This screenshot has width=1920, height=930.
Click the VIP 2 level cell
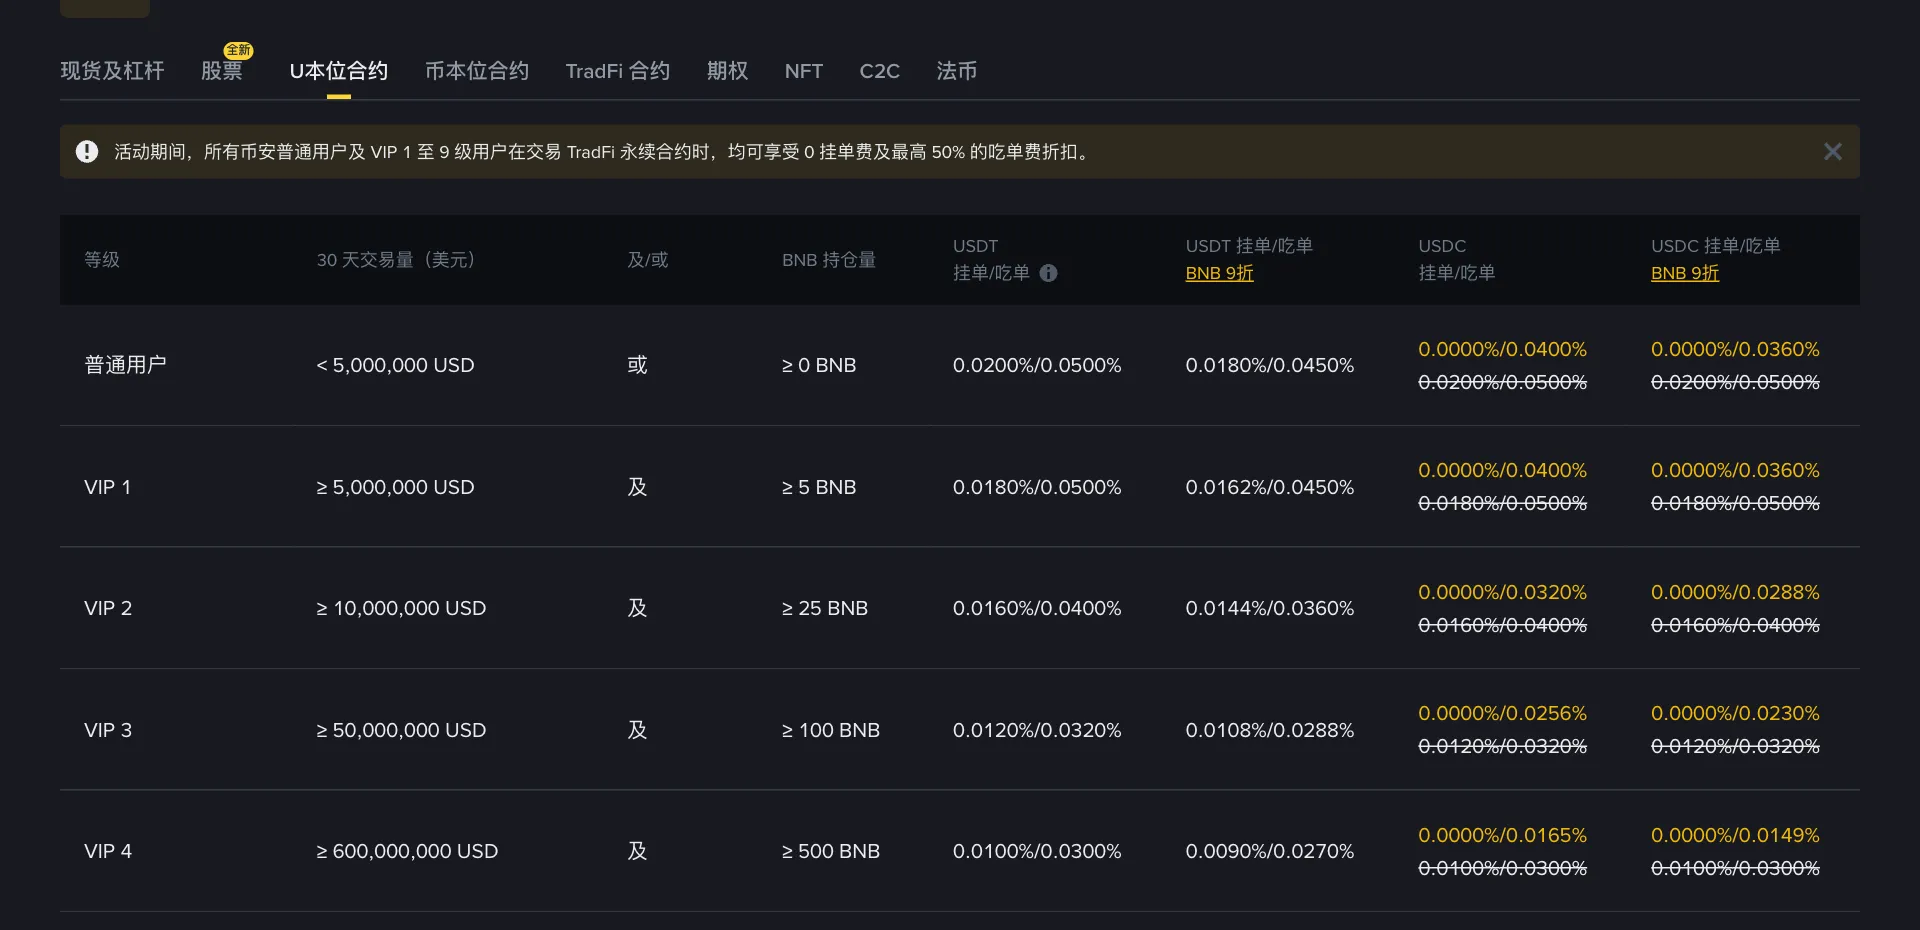coord(108,608)
